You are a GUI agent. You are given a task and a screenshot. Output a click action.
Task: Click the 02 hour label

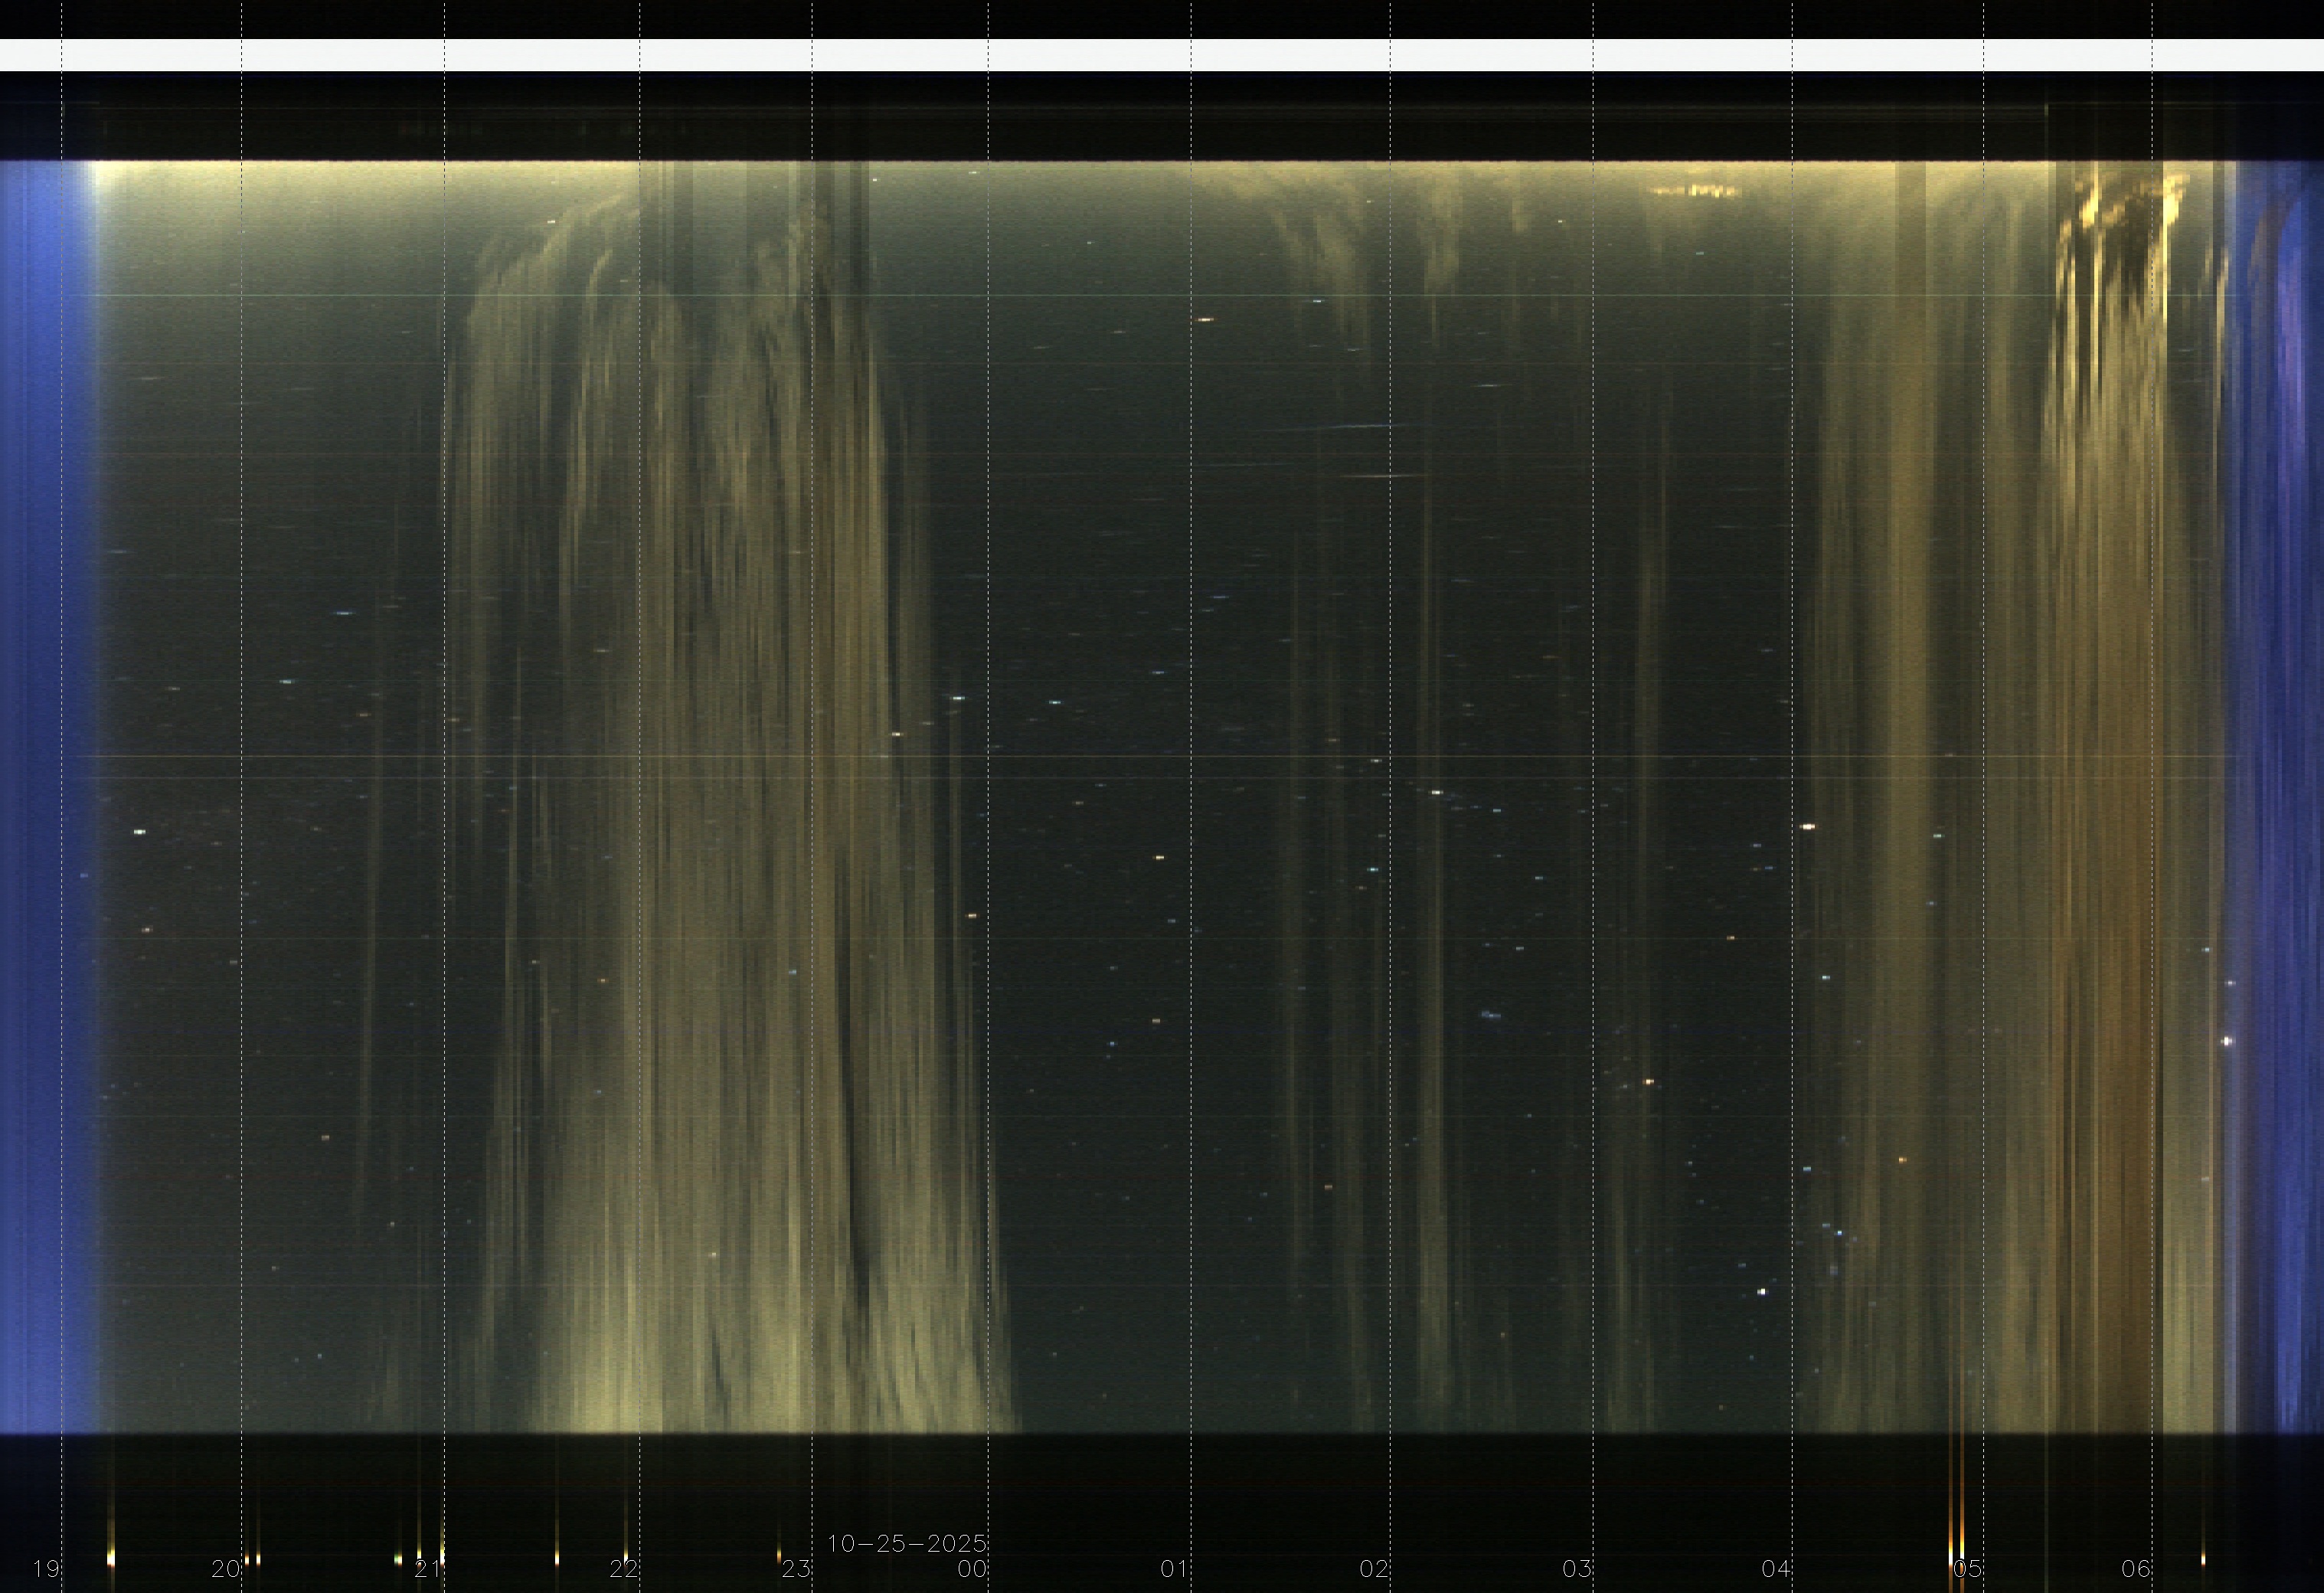click(1374, 1568)
